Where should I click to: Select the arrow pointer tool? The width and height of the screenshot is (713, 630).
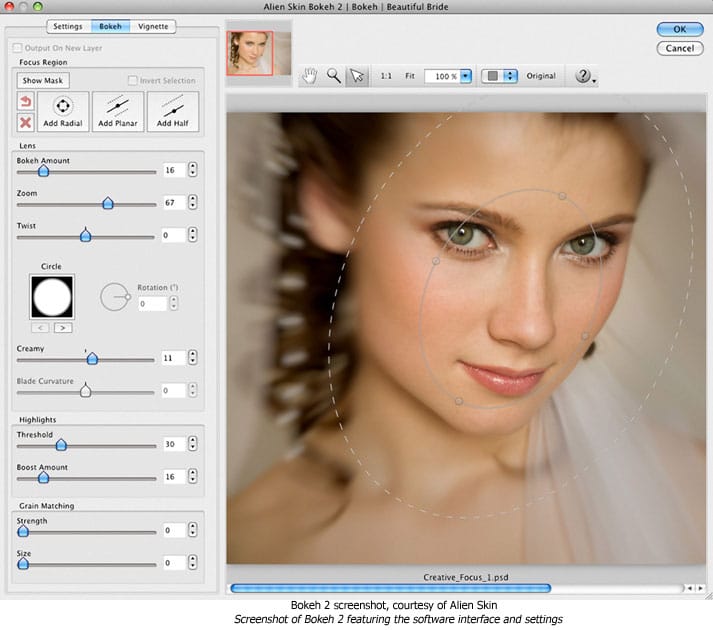[x=357, y=76]
